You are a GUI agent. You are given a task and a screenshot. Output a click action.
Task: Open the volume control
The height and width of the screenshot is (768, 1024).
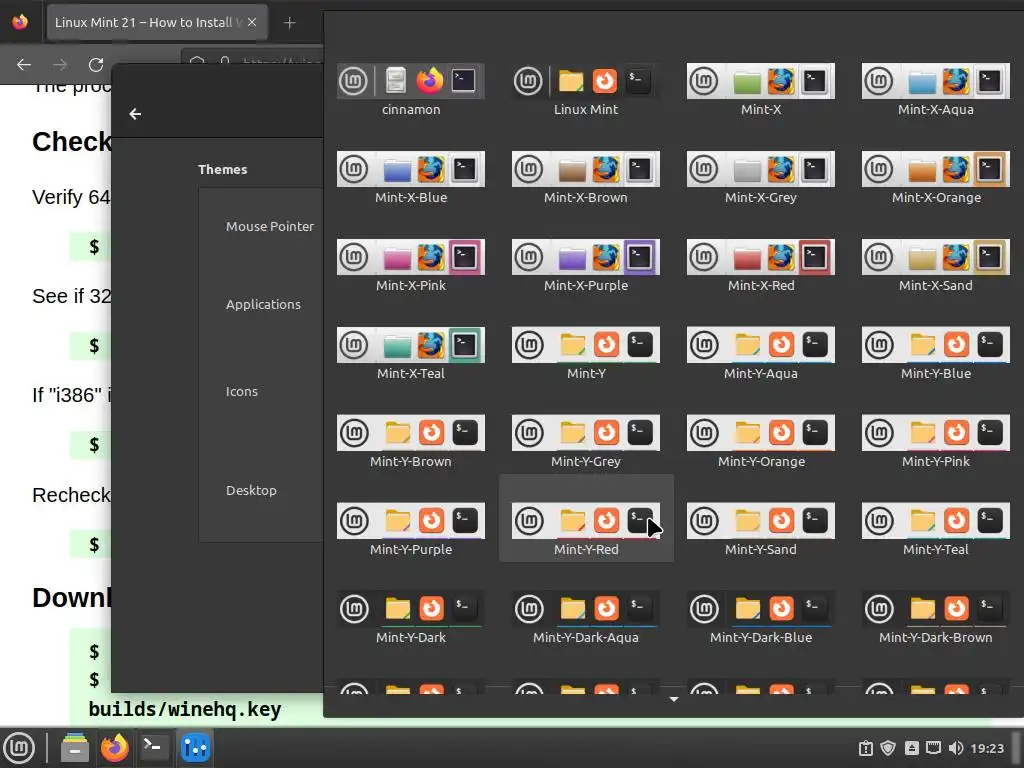956,748
